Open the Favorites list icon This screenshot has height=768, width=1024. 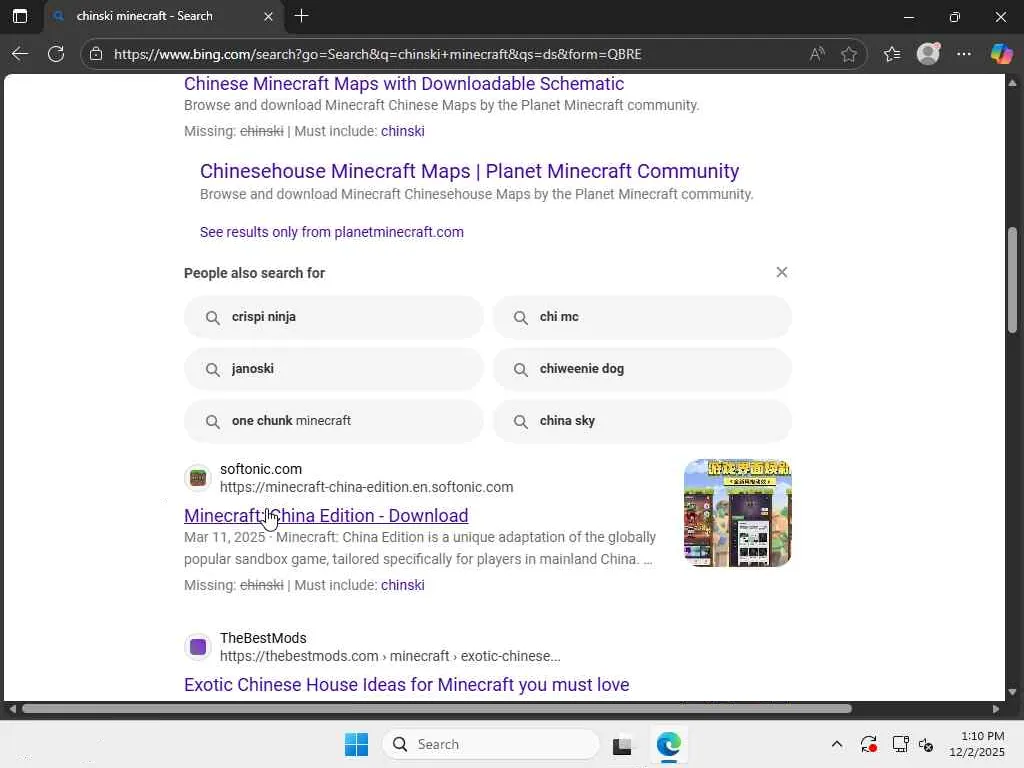click(892, 54)
